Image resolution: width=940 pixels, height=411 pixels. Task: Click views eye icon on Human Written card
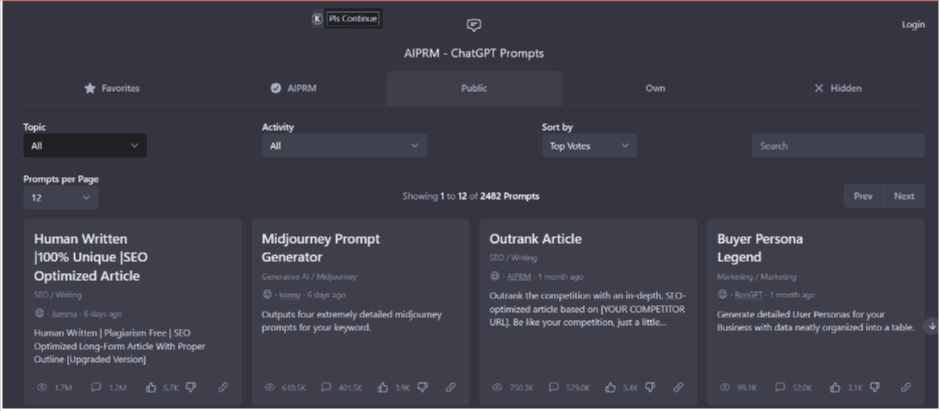(41, 388)
